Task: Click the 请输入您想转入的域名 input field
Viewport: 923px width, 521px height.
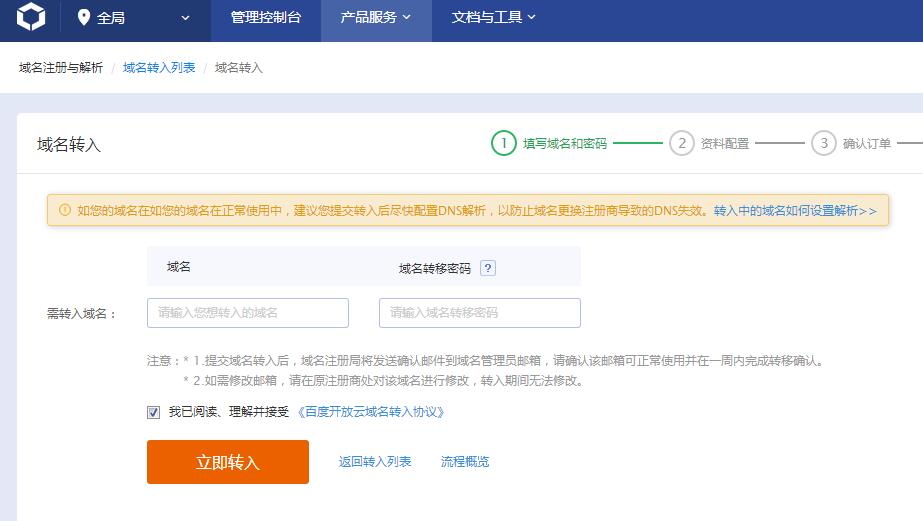Action: click(x=248, y=313)
